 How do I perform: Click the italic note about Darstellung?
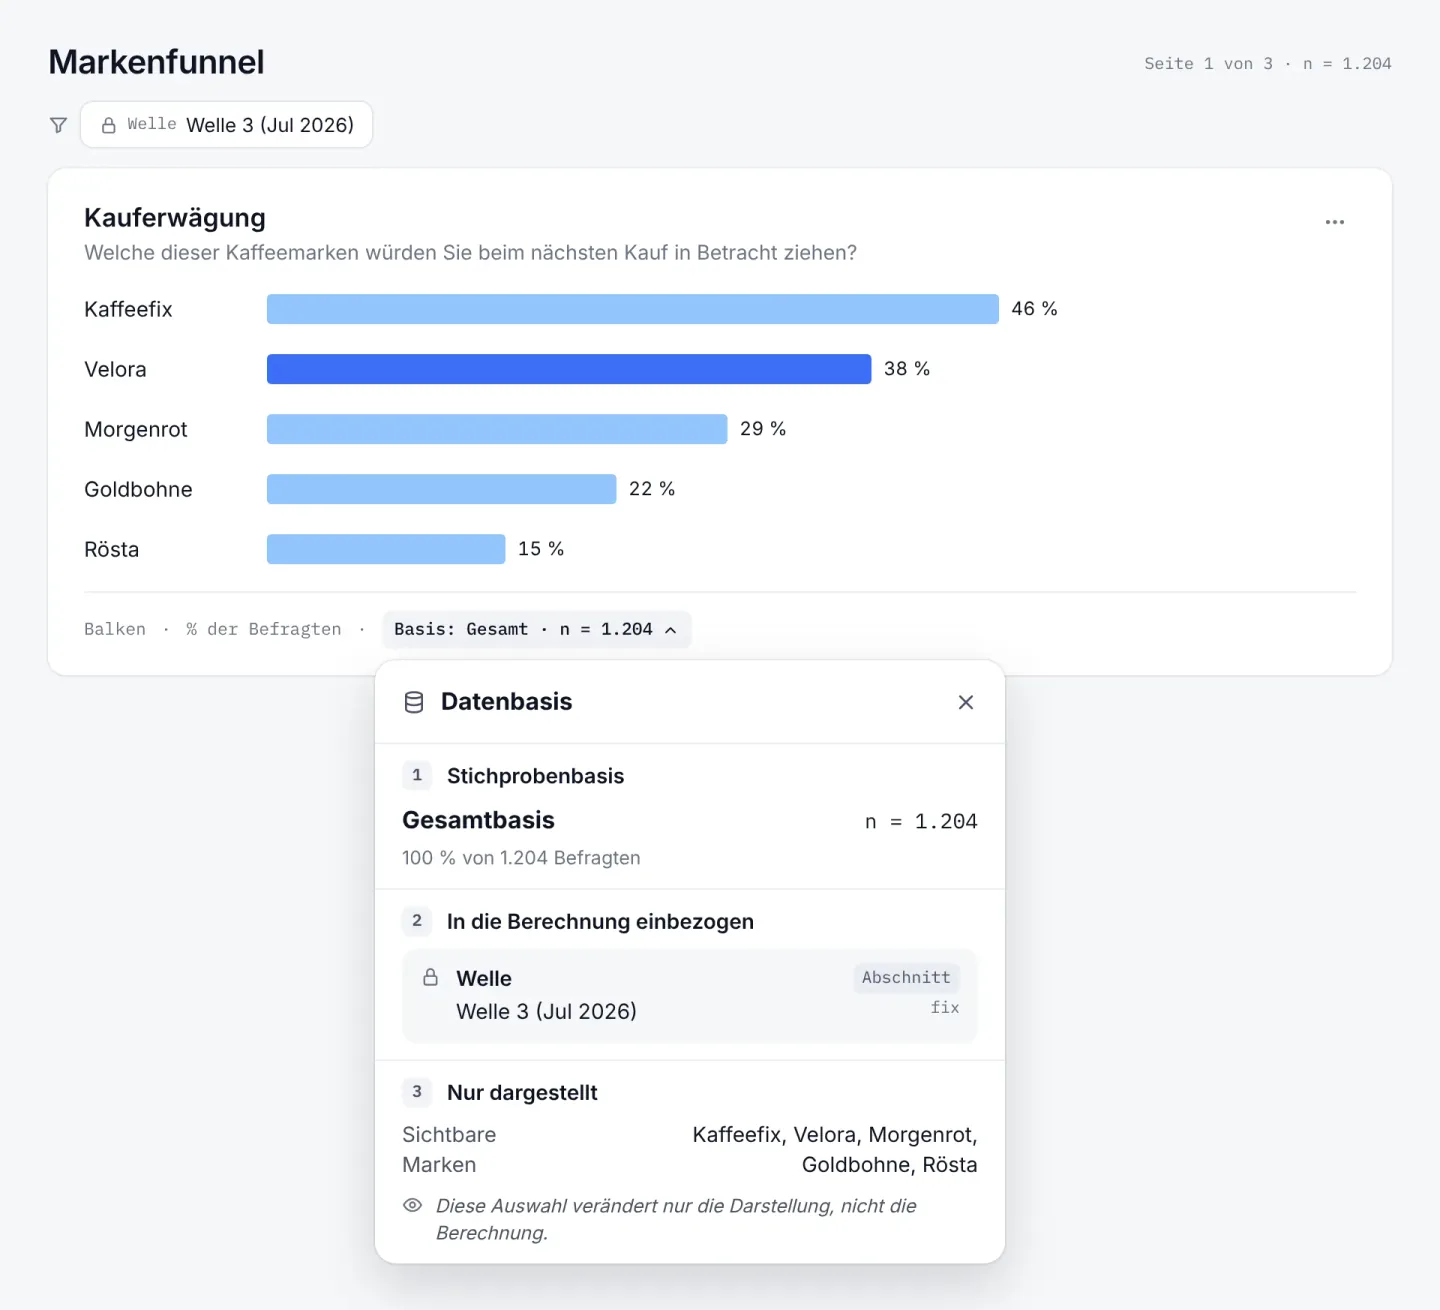(x=676, y=1219)
